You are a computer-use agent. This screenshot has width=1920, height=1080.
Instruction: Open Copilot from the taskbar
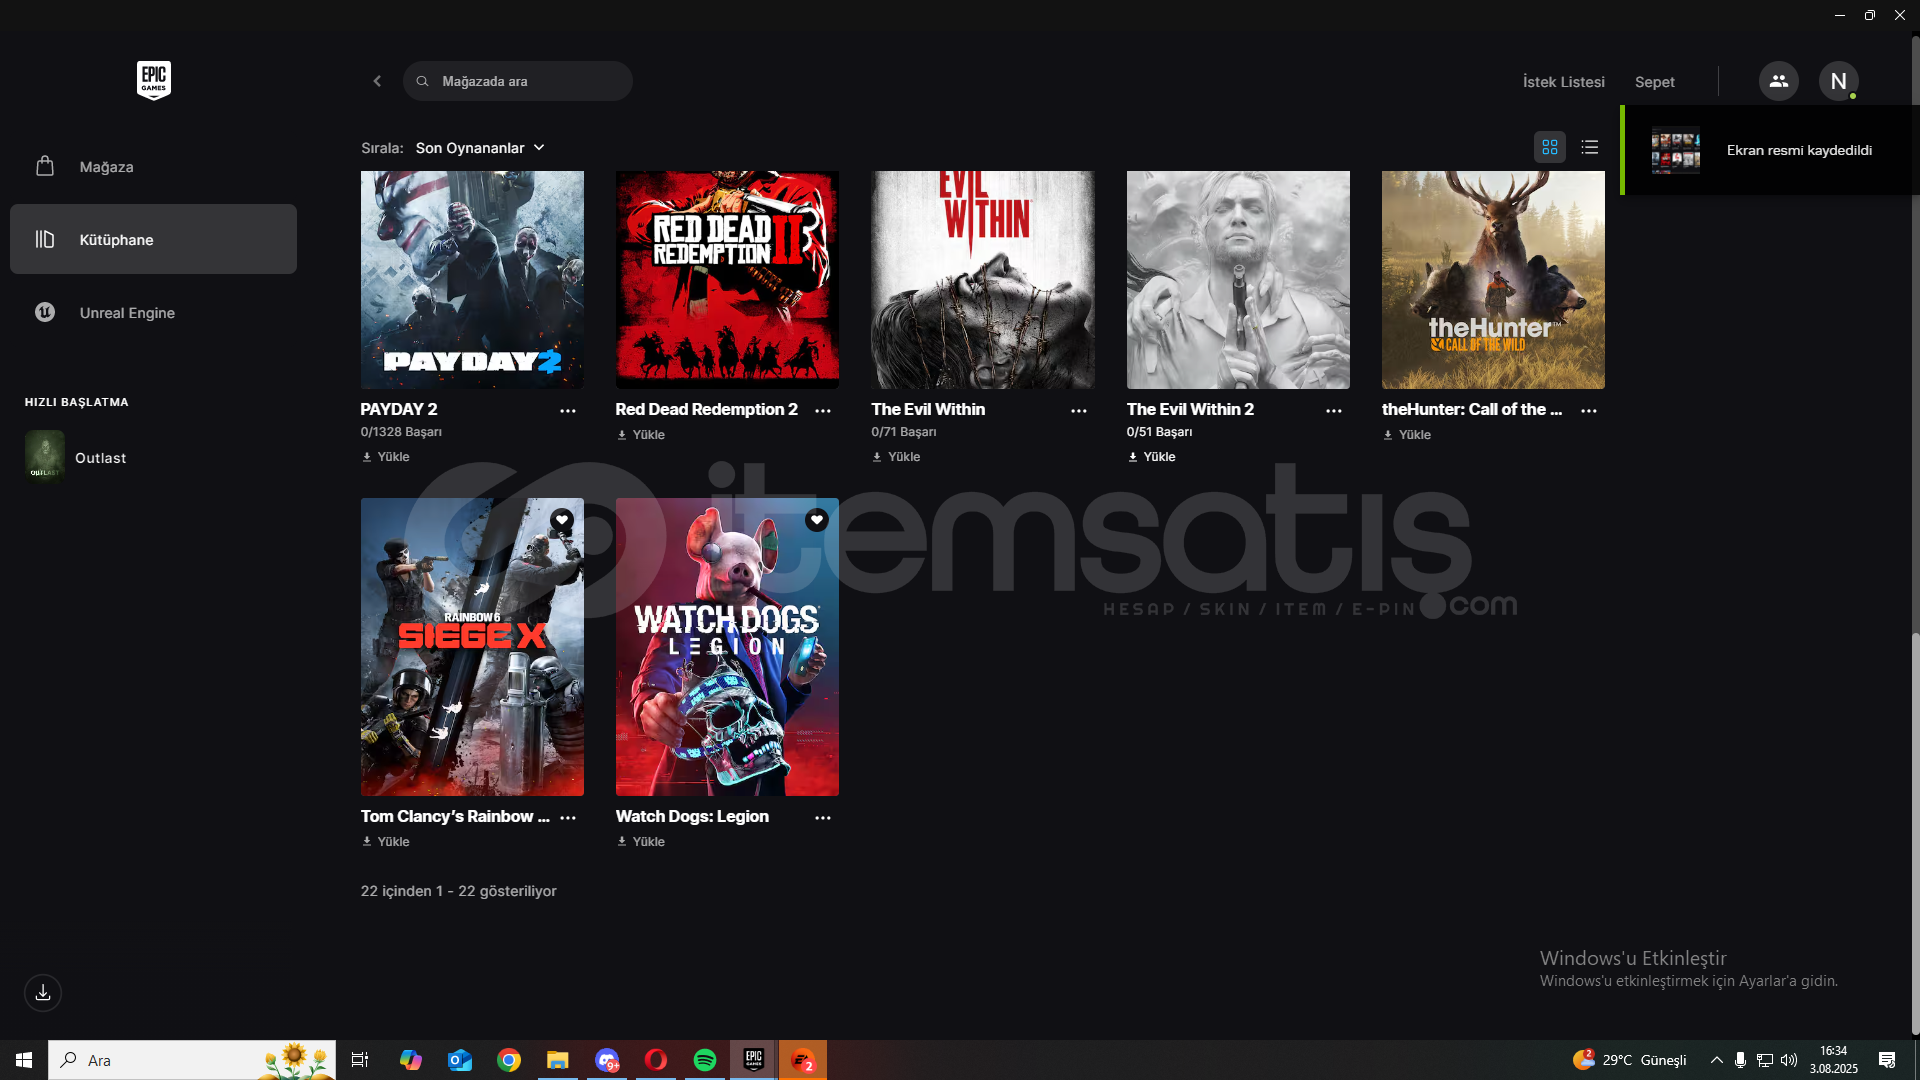pos(410,1060)
